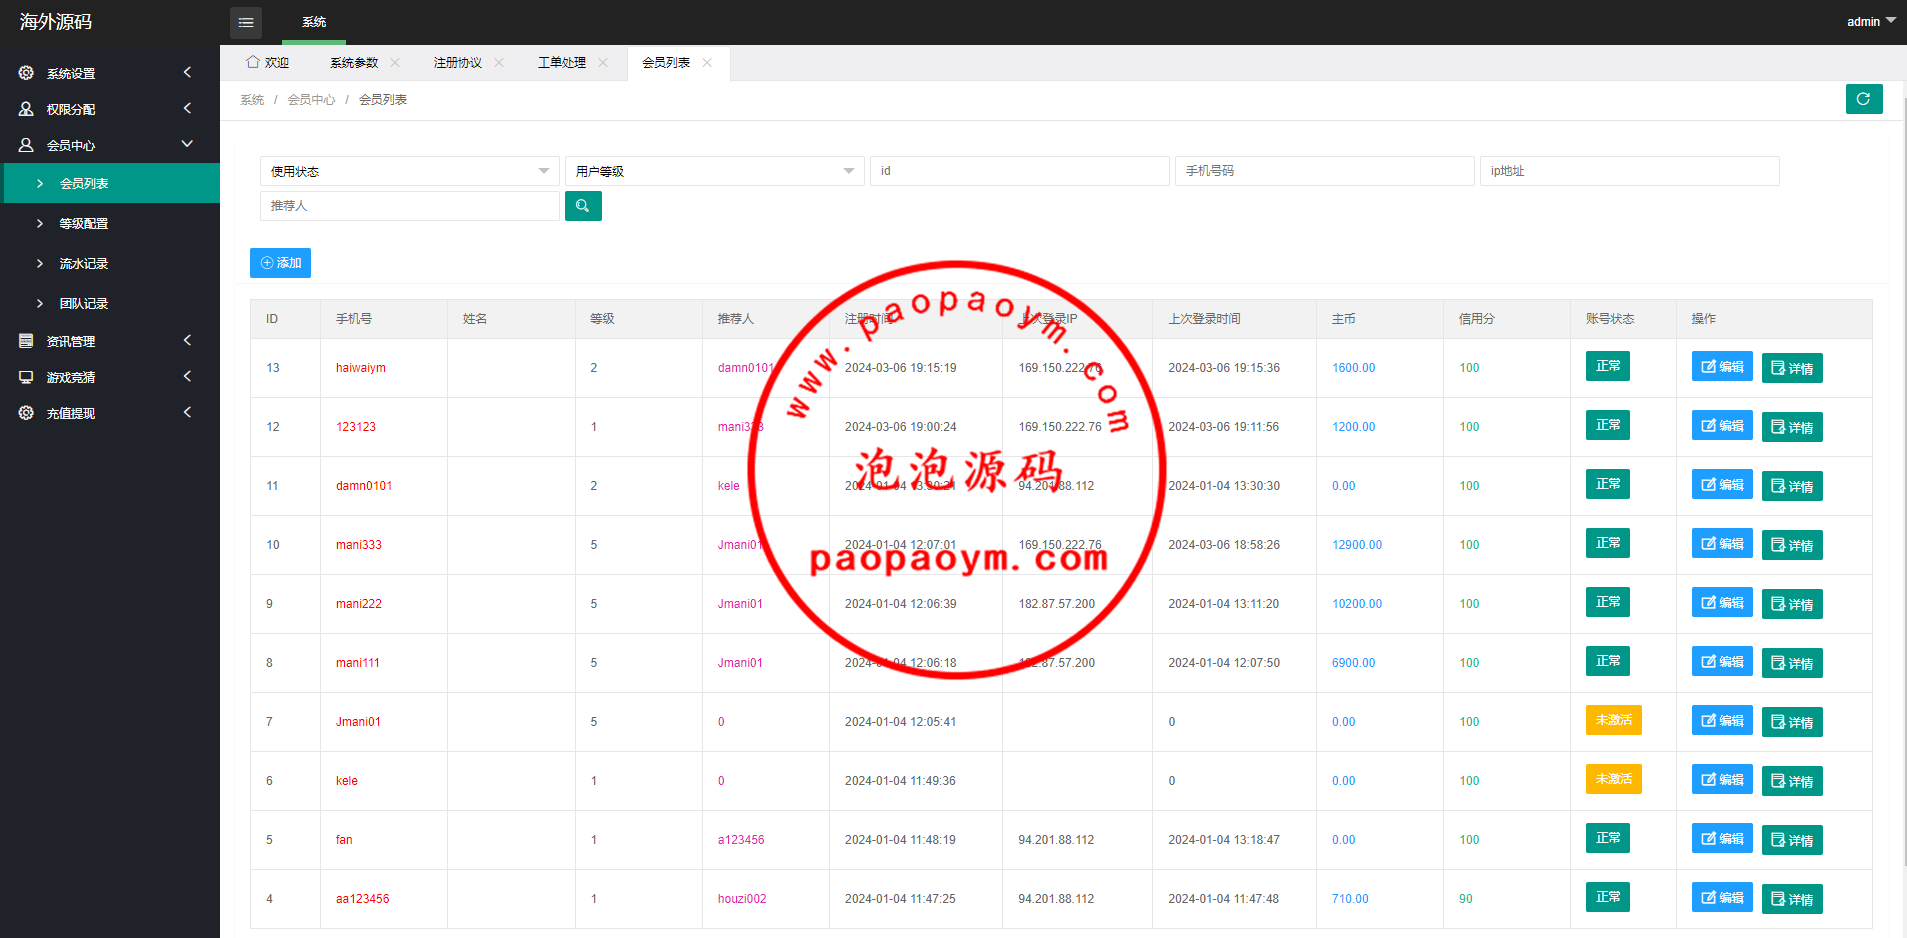Toggle the 正常 status of haiwaiym
Screen dimensions: 1907x938
tap(1608, 366)
